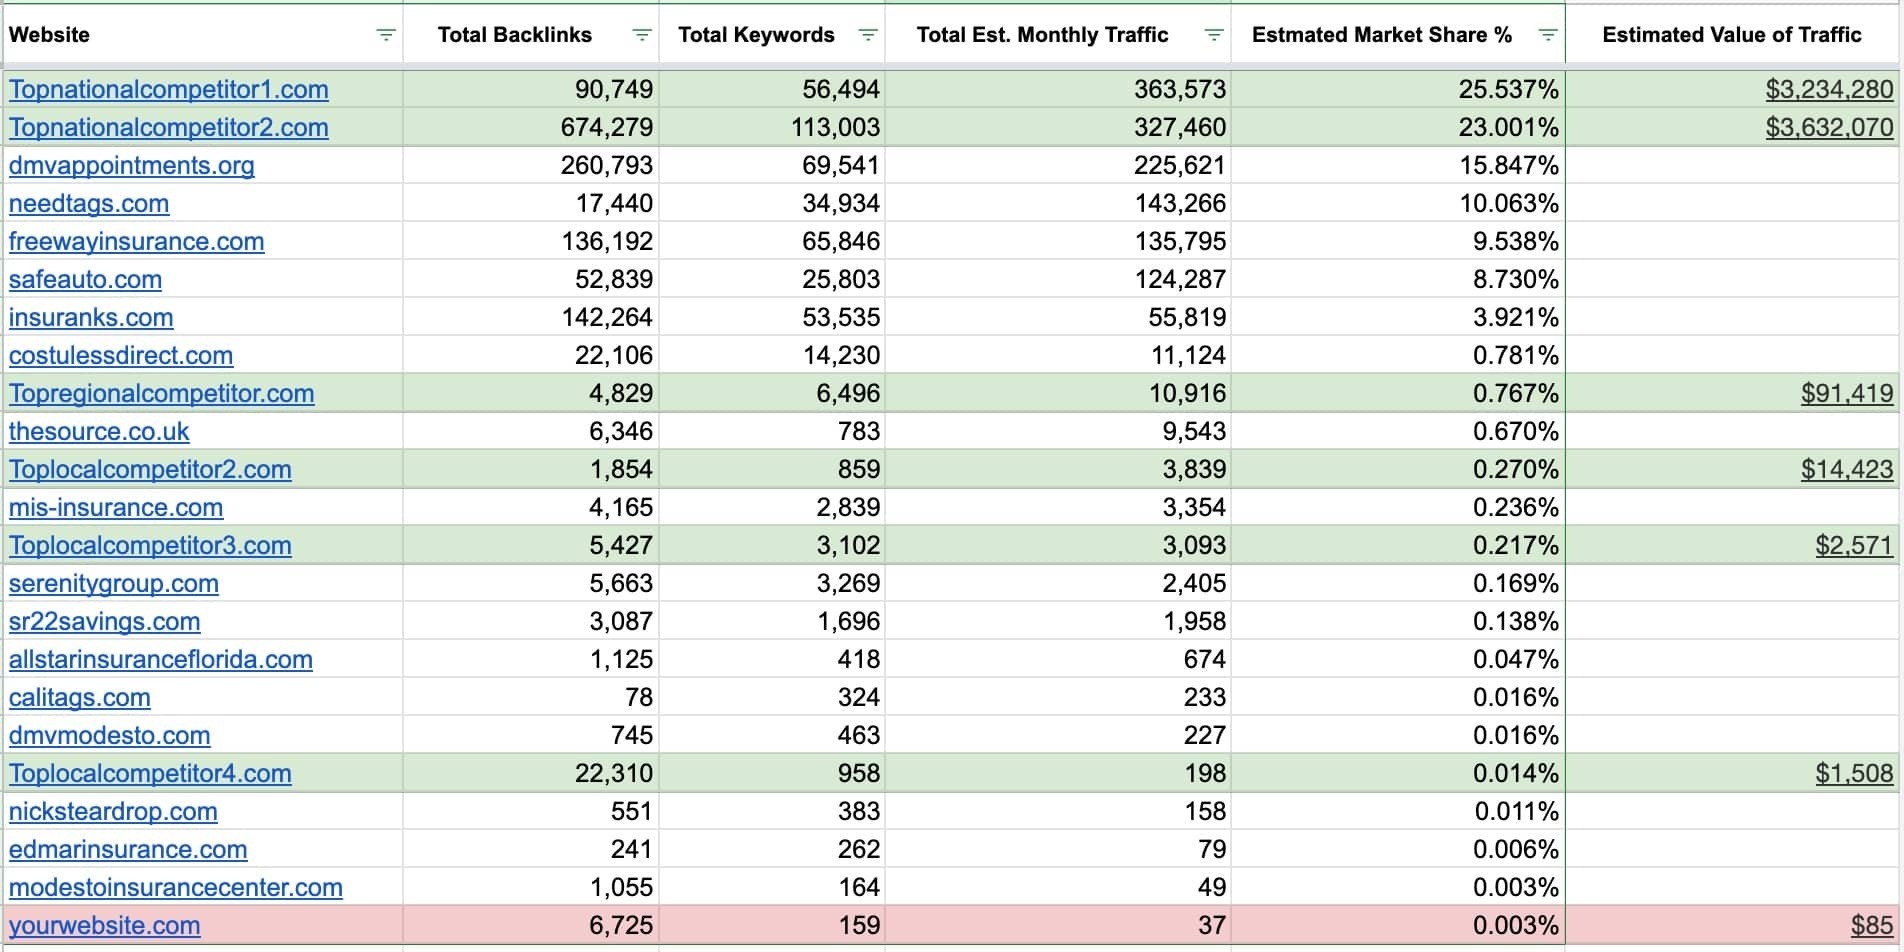Select monthly traffic cell 143,266

1058,204
